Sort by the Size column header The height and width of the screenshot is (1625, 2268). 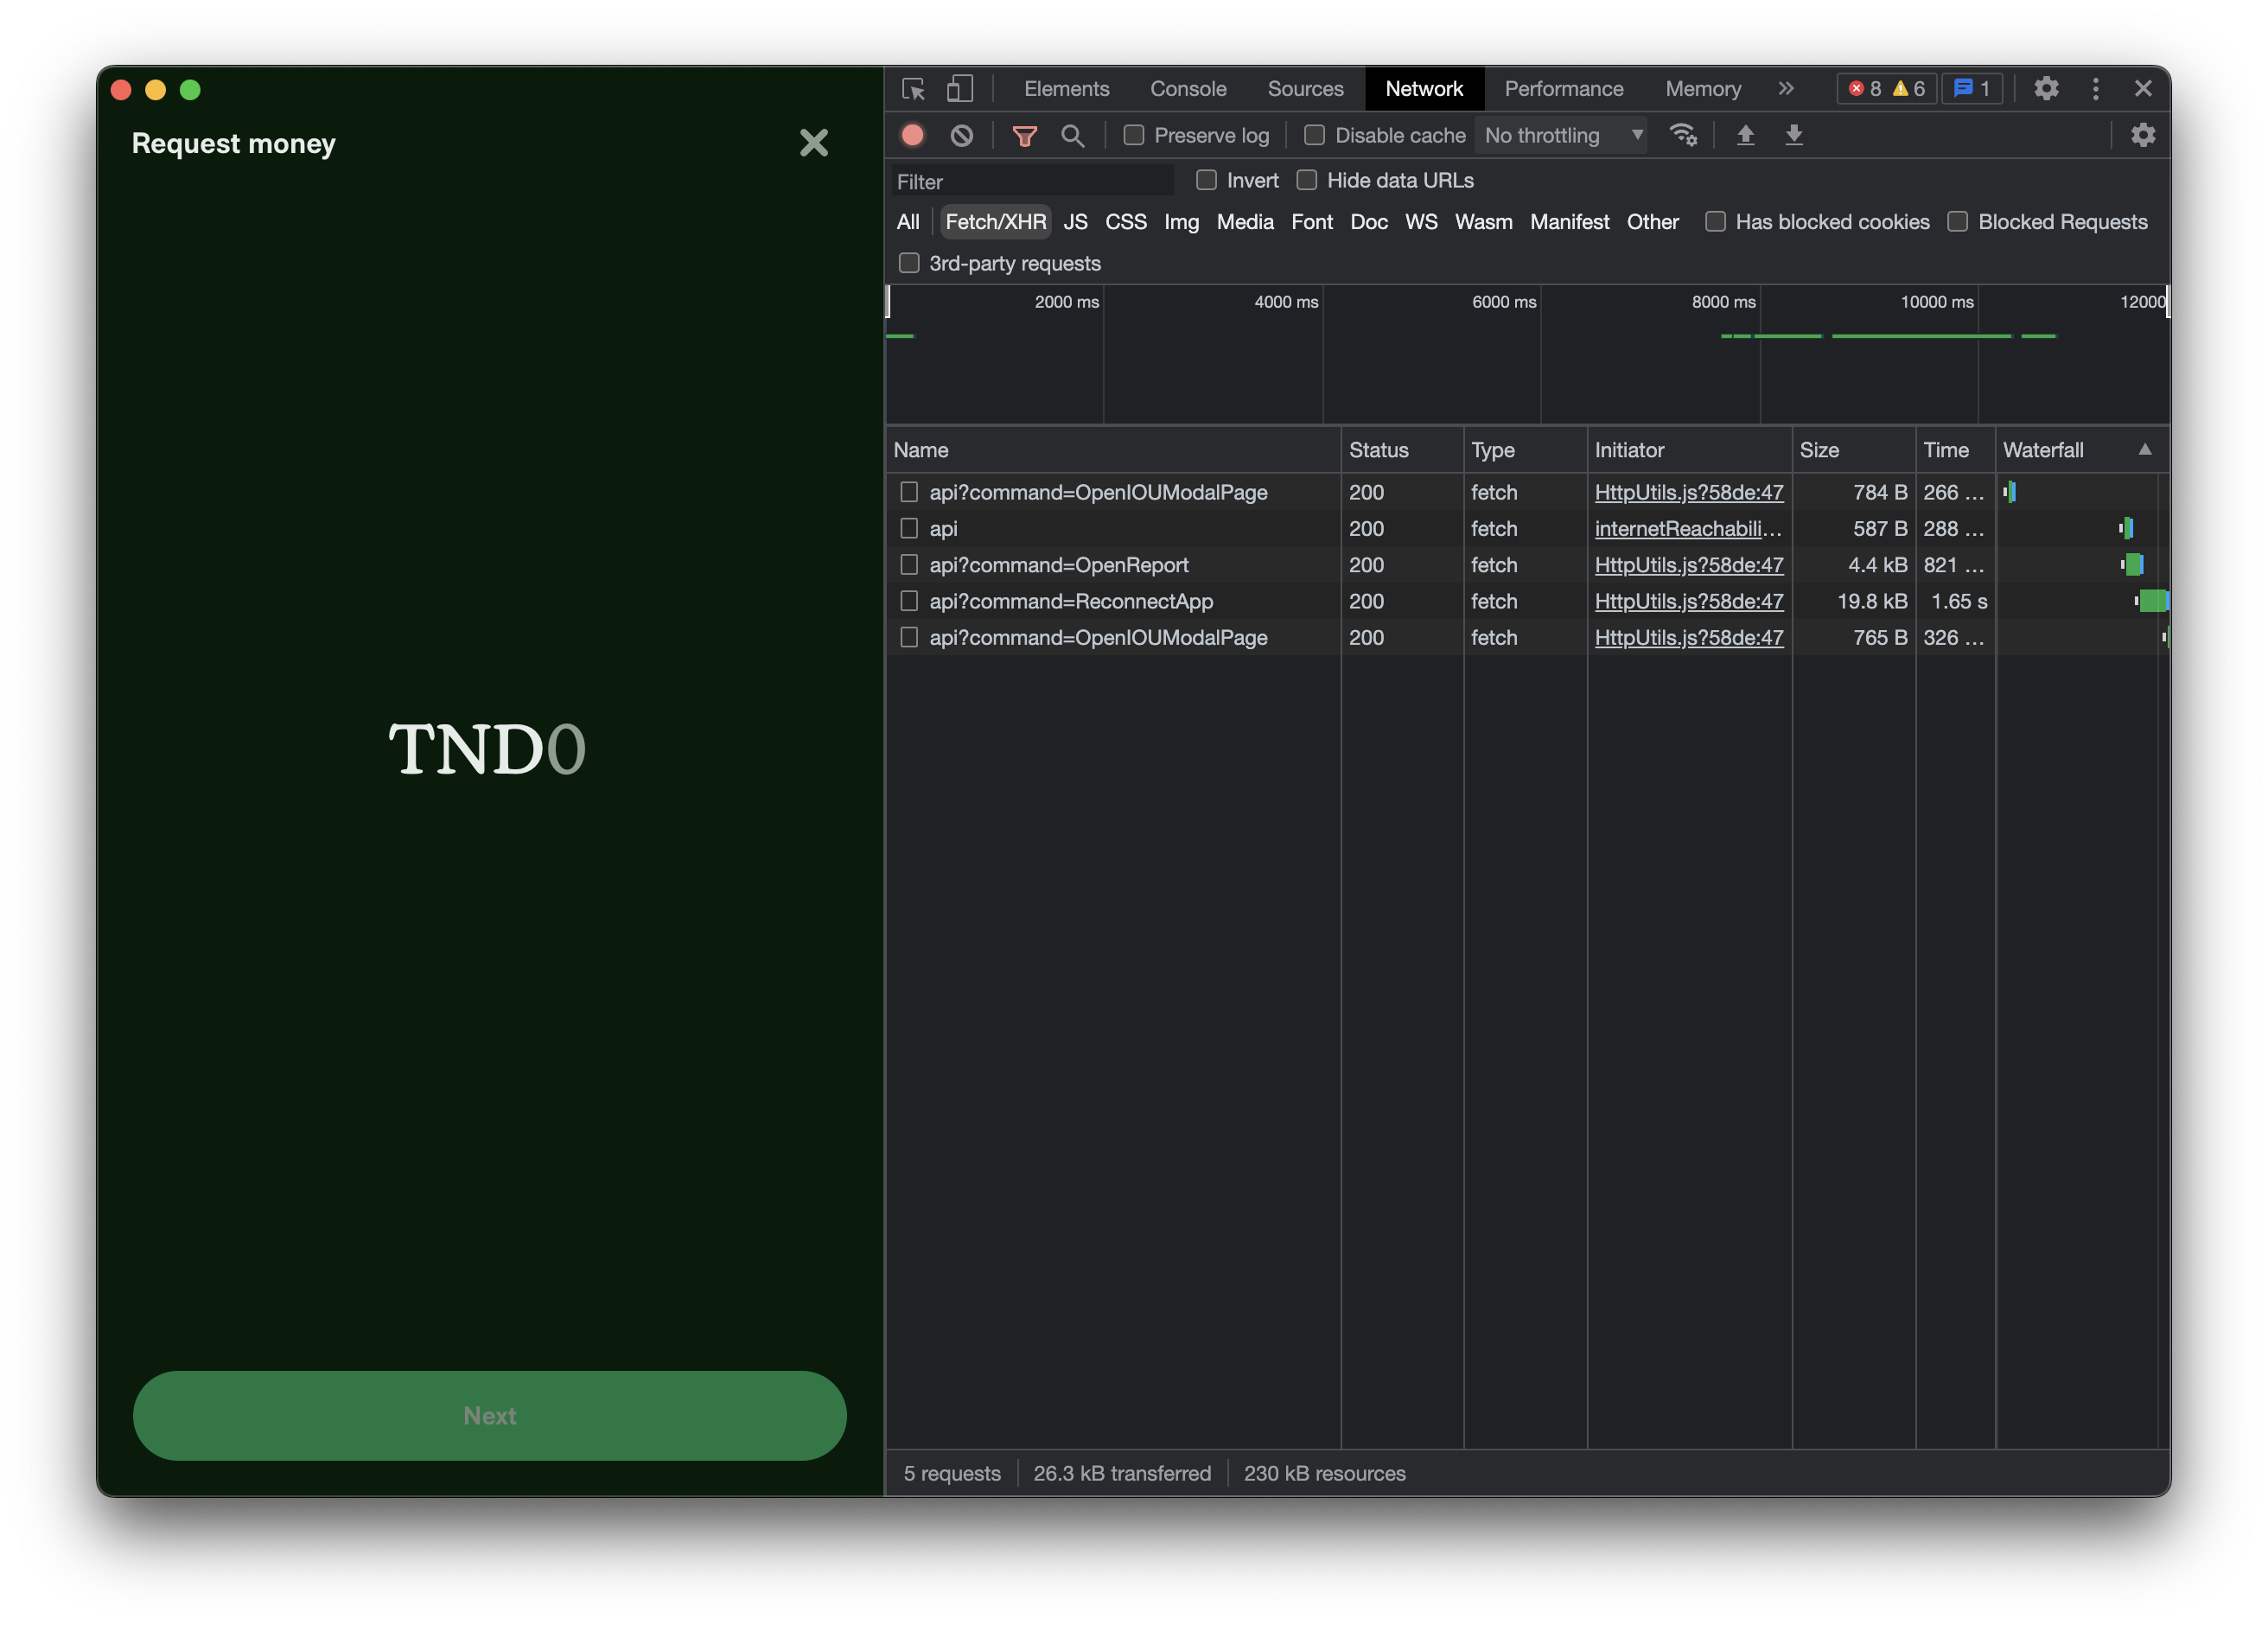(1853, 450)
